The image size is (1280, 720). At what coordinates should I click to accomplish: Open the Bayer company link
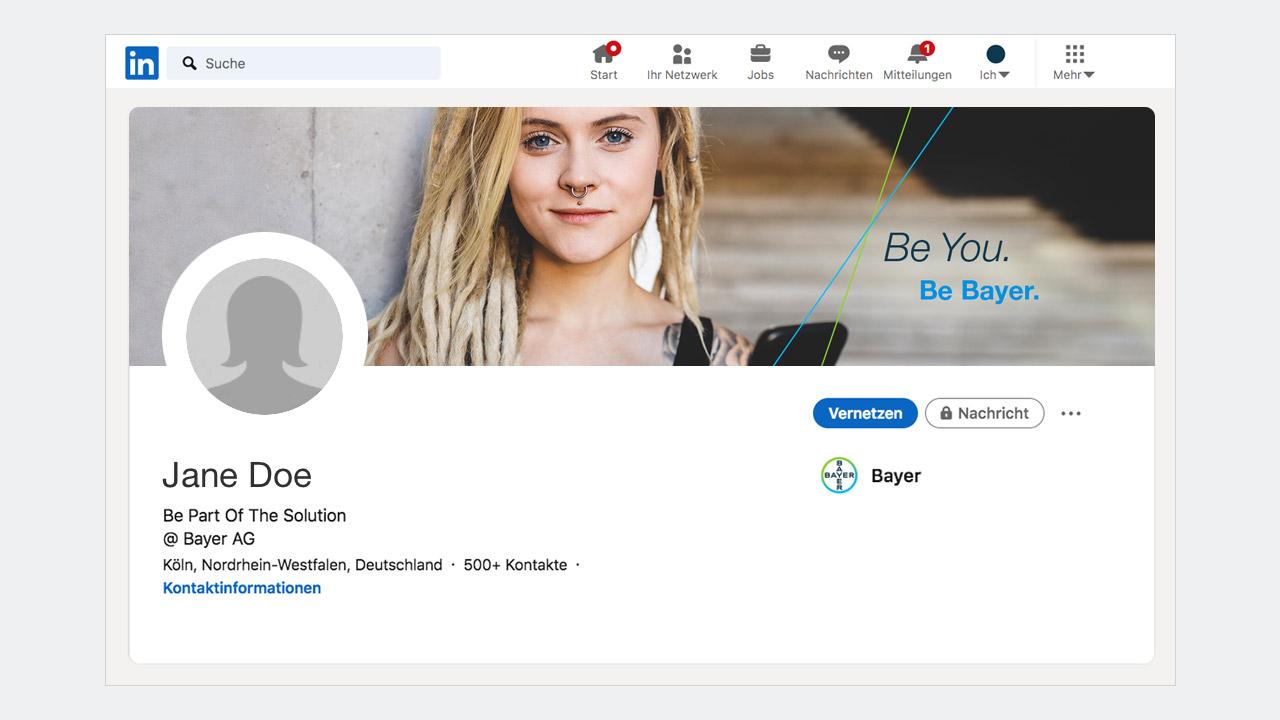pyautogui.click(x=896, y=476)
